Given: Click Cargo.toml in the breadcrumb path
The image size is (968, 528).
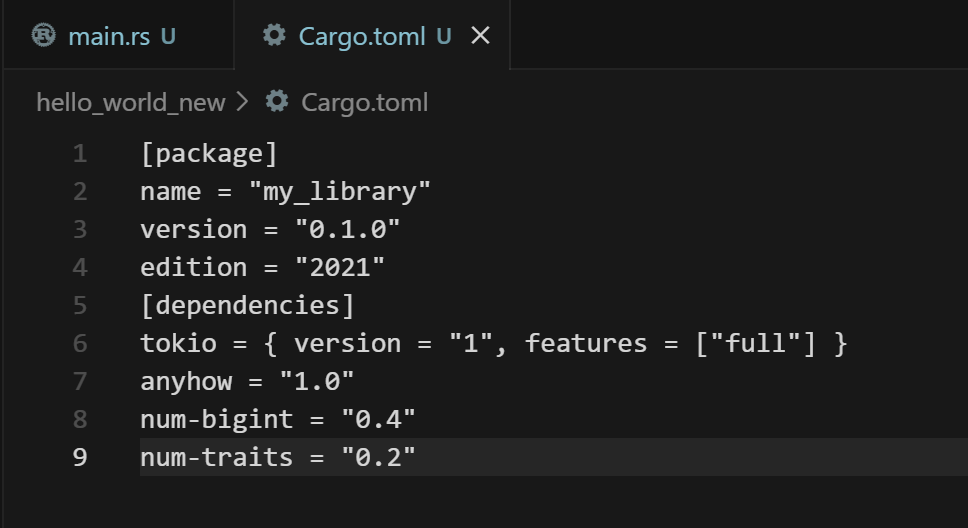Looking at the screenshot, I should pos(364,102).
